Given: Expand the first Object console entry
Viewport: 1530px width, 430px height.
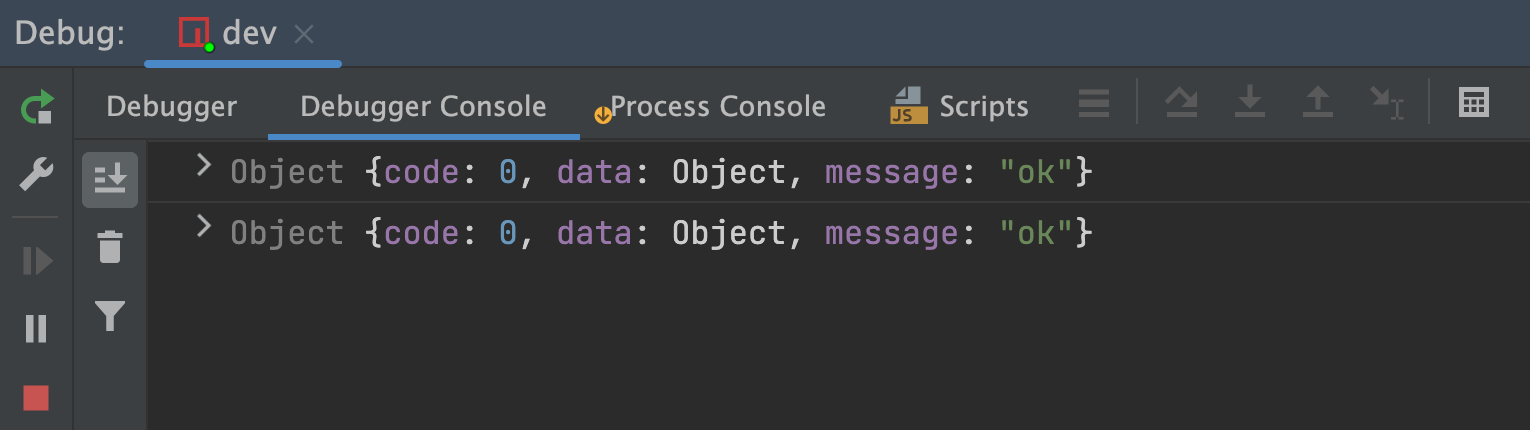Looking at the screenshot, I should pos(204,166).
